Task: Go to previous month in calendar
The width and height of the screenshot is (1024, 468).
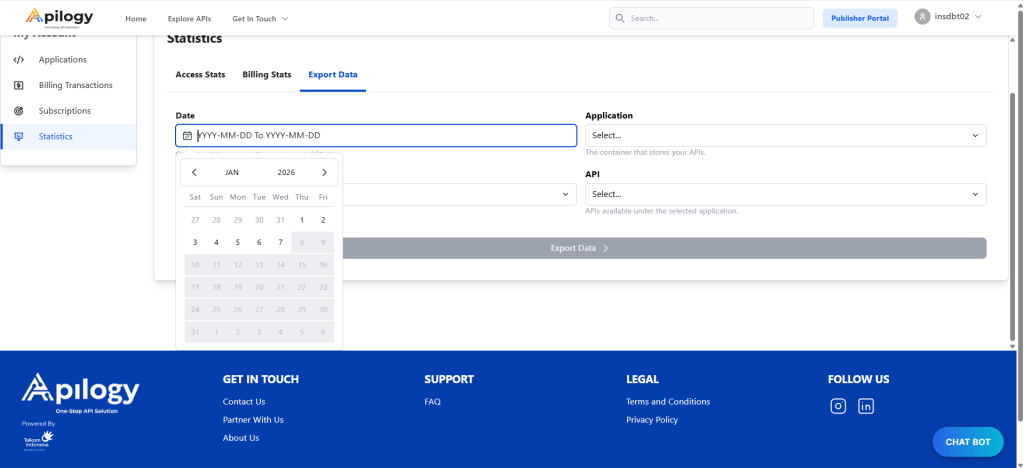Action: click(x=194, y=172)
